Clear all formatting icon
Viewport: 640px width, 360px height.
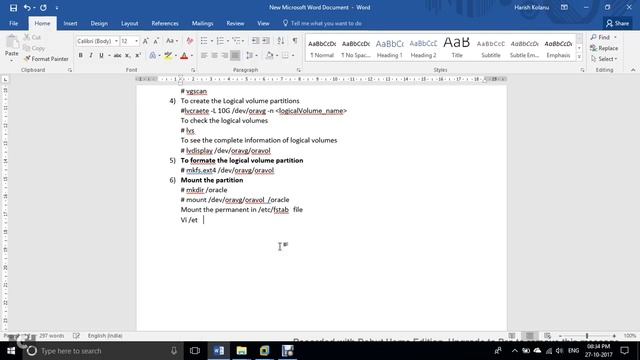pos(189,41)
